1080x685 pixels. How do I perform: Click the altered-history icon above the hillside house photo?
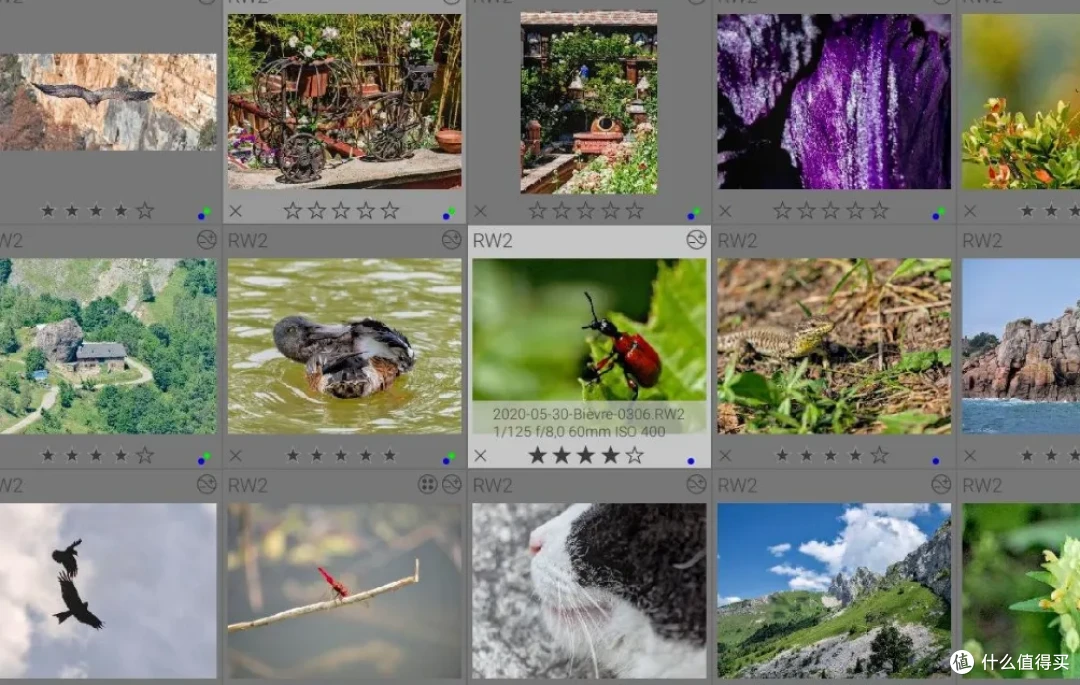[207, 240]
